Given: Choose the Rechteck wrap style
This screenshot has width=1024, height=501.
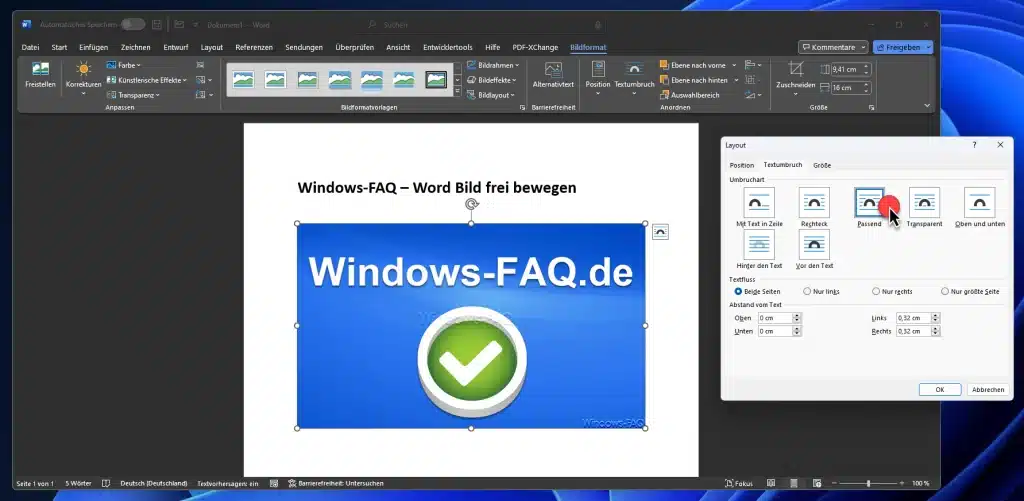Looking at the screenshot, I should pyautogui.click(x=814, y=207).
